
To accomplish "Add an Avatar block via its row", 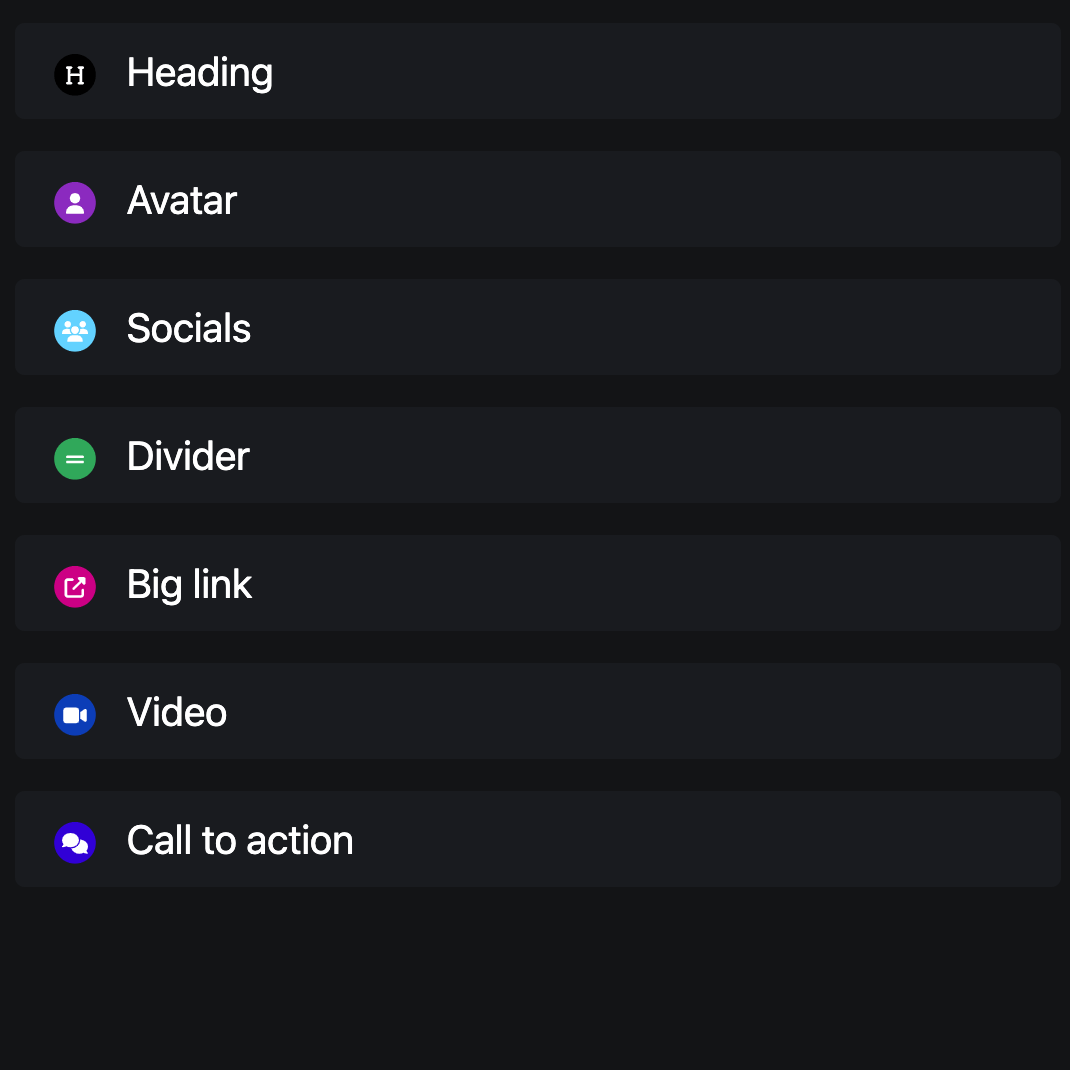I will click(538, 199).
